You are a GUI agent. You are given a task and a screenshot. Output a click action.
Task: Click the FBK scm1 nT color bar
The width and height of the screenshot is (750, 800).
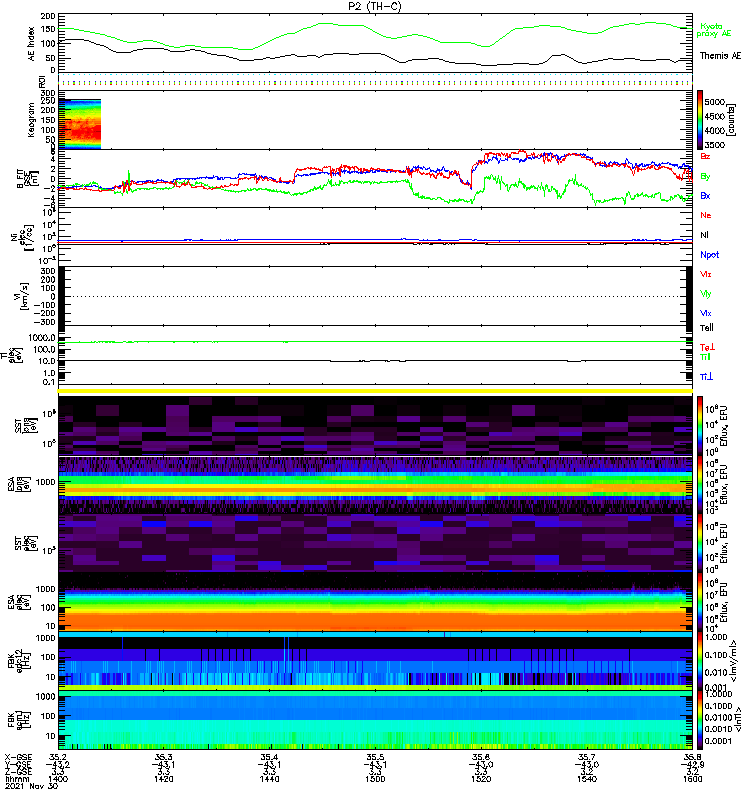click(700, 720)
